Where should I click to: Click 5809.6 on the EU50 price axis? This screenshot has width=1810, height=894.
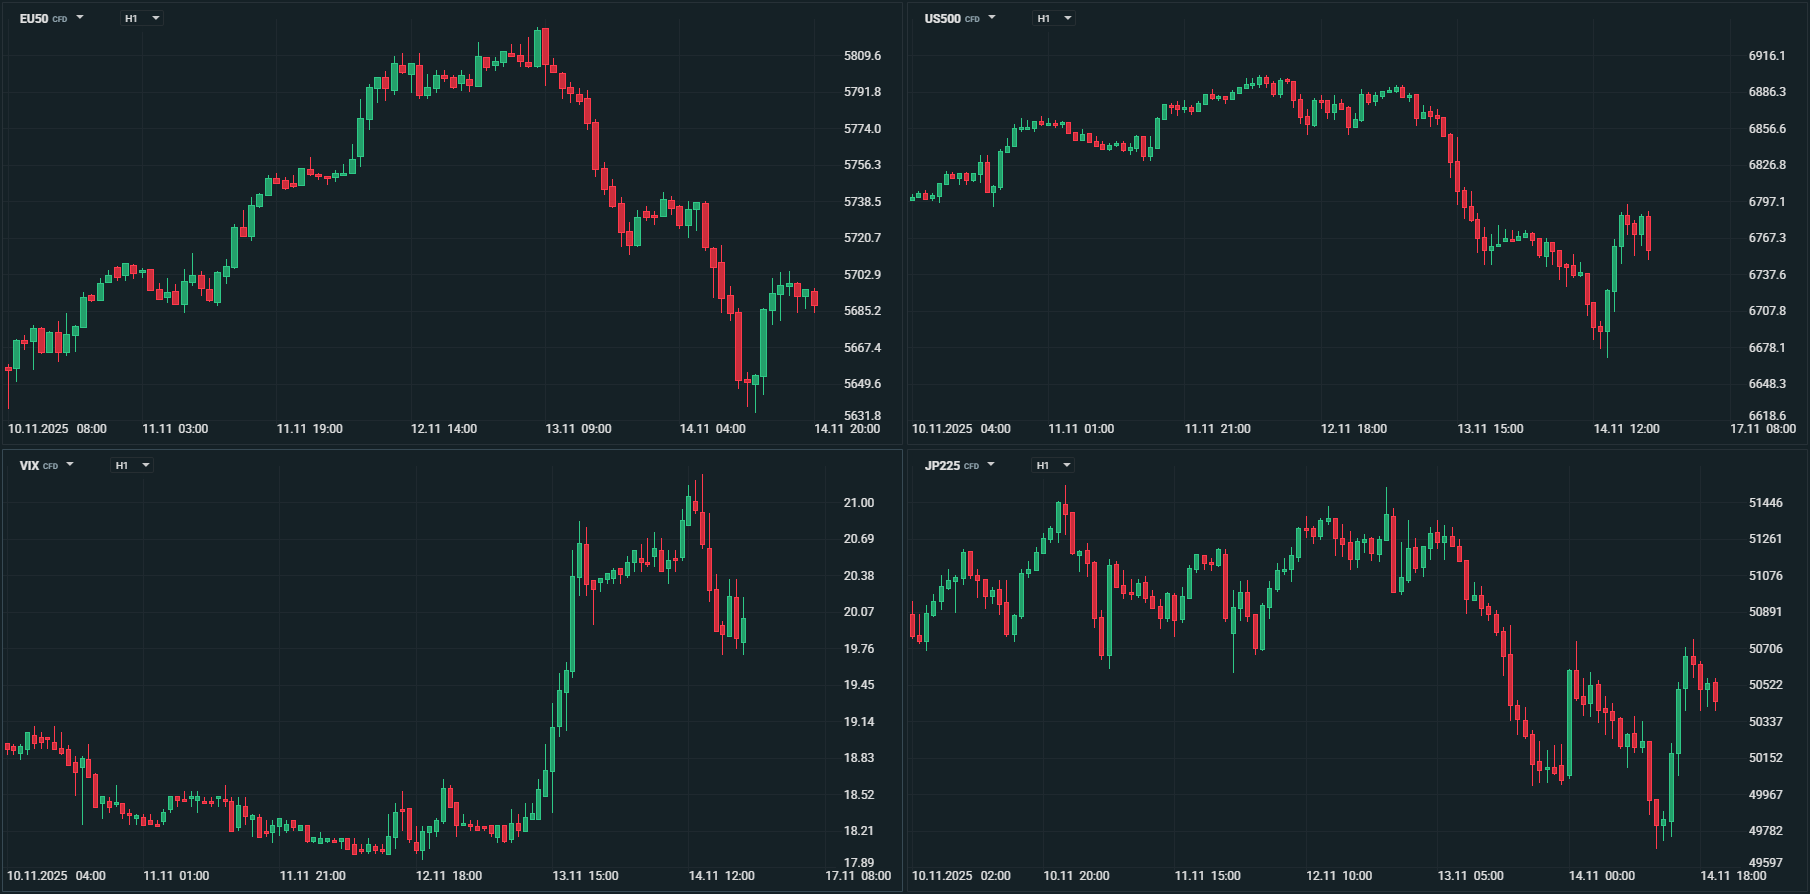pos(862,56)
